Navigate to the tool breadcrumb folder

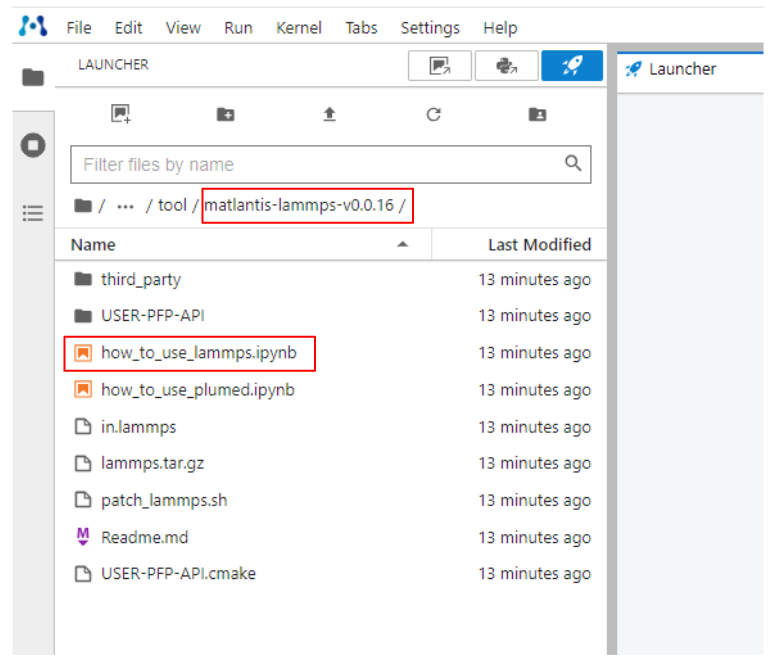point(172,206)
